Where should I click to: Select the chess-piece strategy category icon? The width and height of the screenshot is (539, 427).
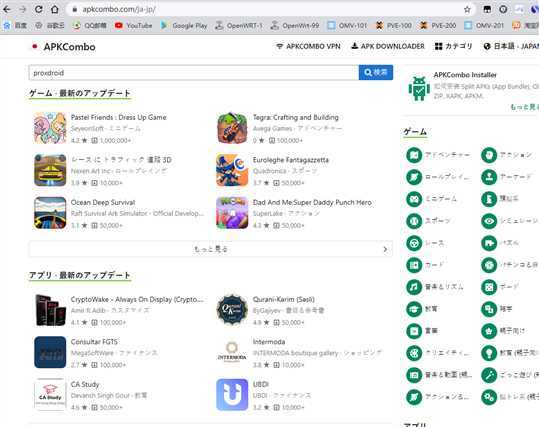pyautogui.click(x=489, y=199)
